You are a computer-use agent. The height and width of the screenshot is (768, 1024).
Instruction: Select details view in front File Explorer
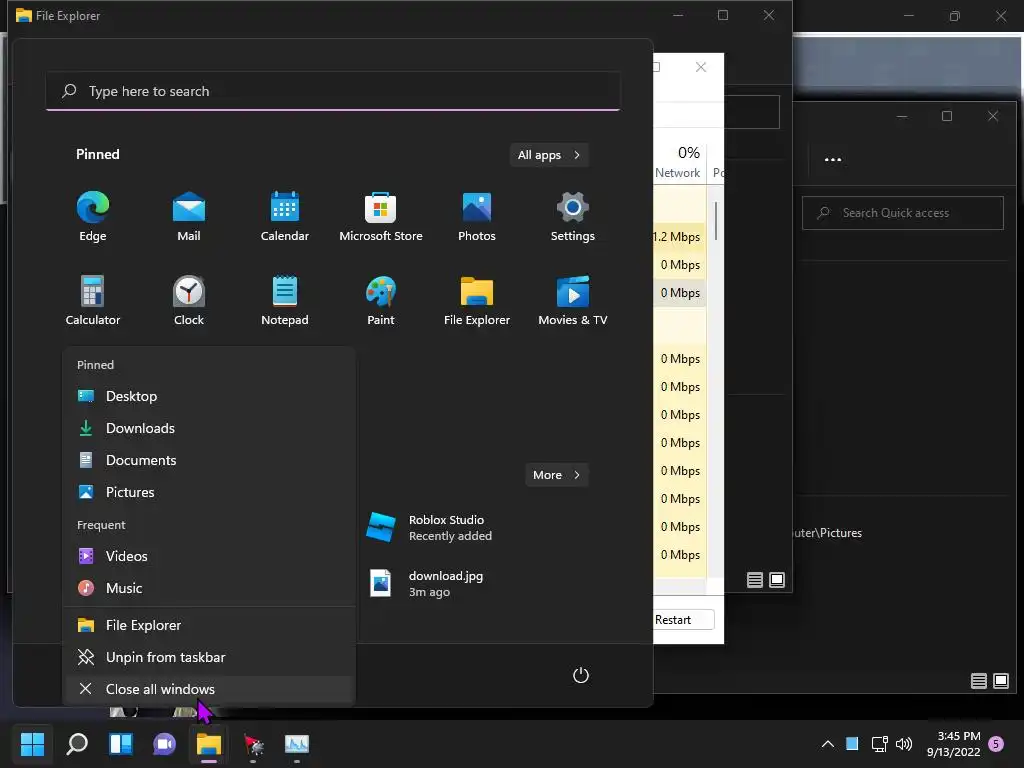pos(755,580)
